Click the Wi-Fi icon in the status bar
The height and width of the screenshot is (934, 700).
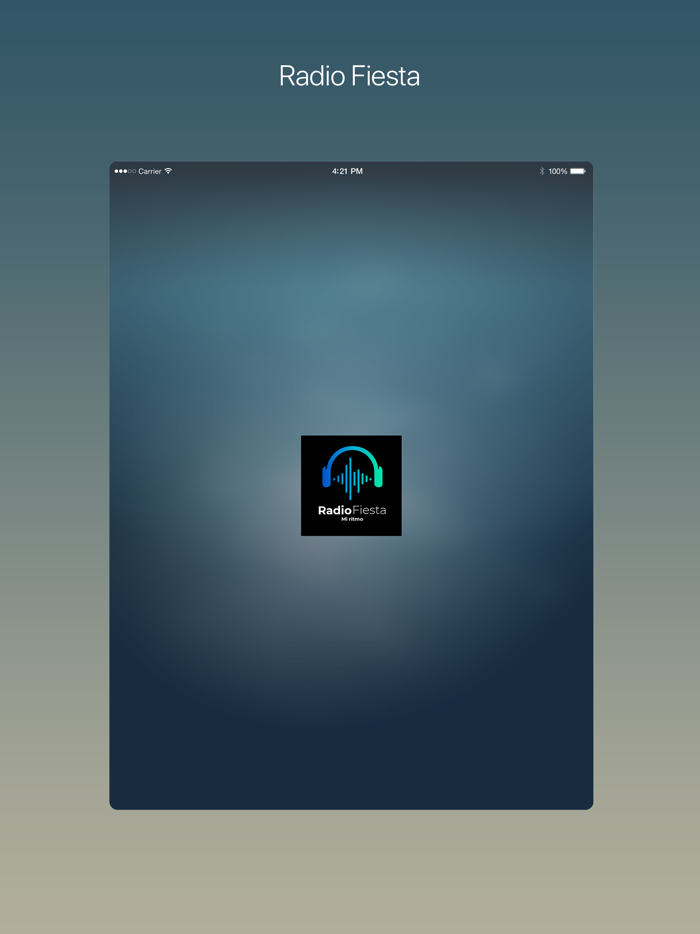[168, 171]
